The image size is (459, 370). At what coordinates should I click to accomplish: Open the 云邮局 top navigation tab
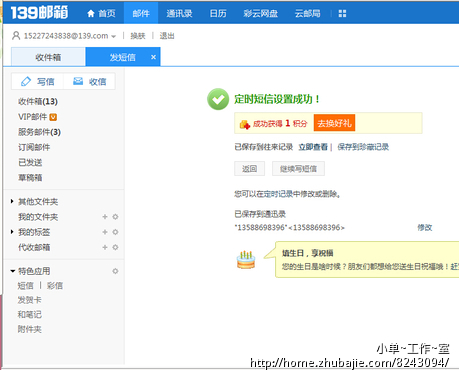[x=308, y=13]
